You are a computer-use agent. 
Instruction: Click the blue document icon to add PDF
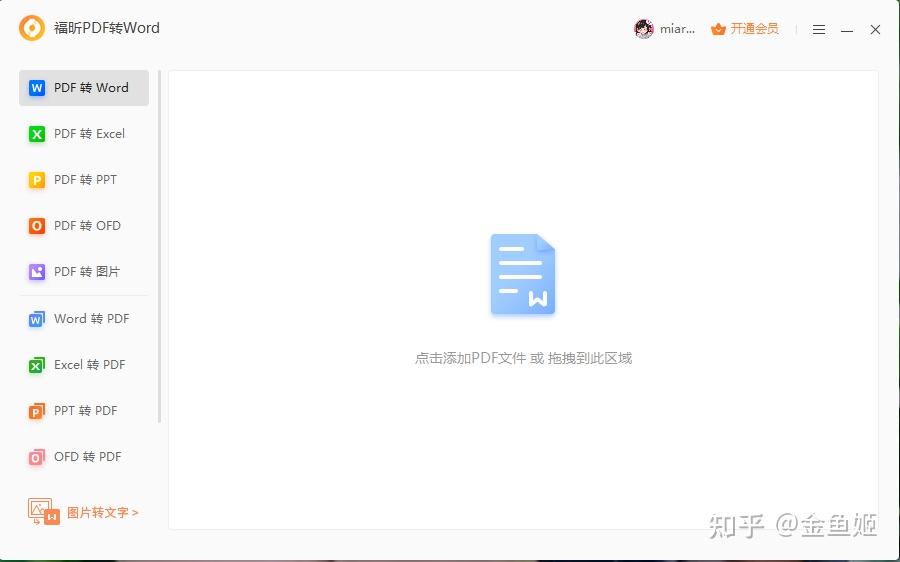pos(523,274)
